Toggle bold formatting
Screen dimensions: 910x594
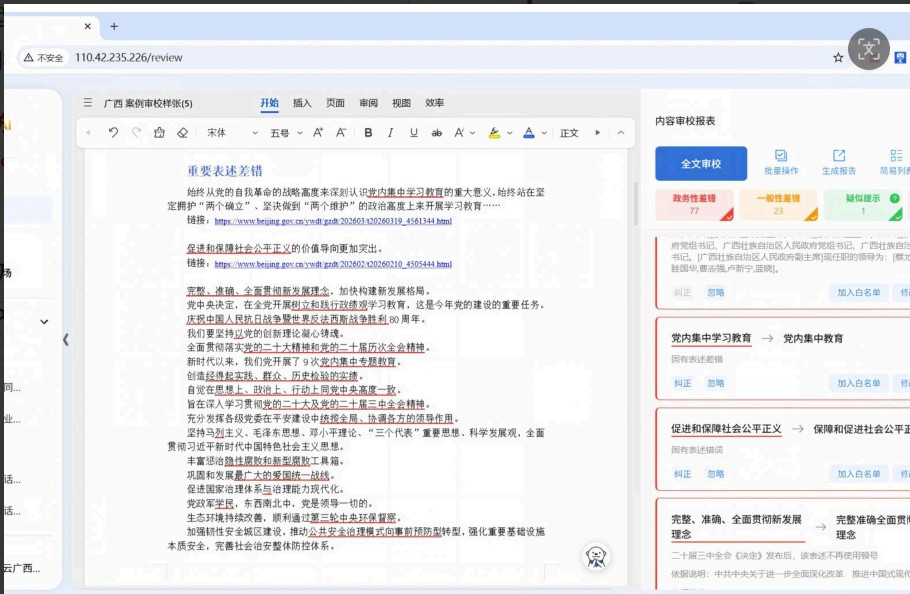pyautogui.click(x=368, y=133)
